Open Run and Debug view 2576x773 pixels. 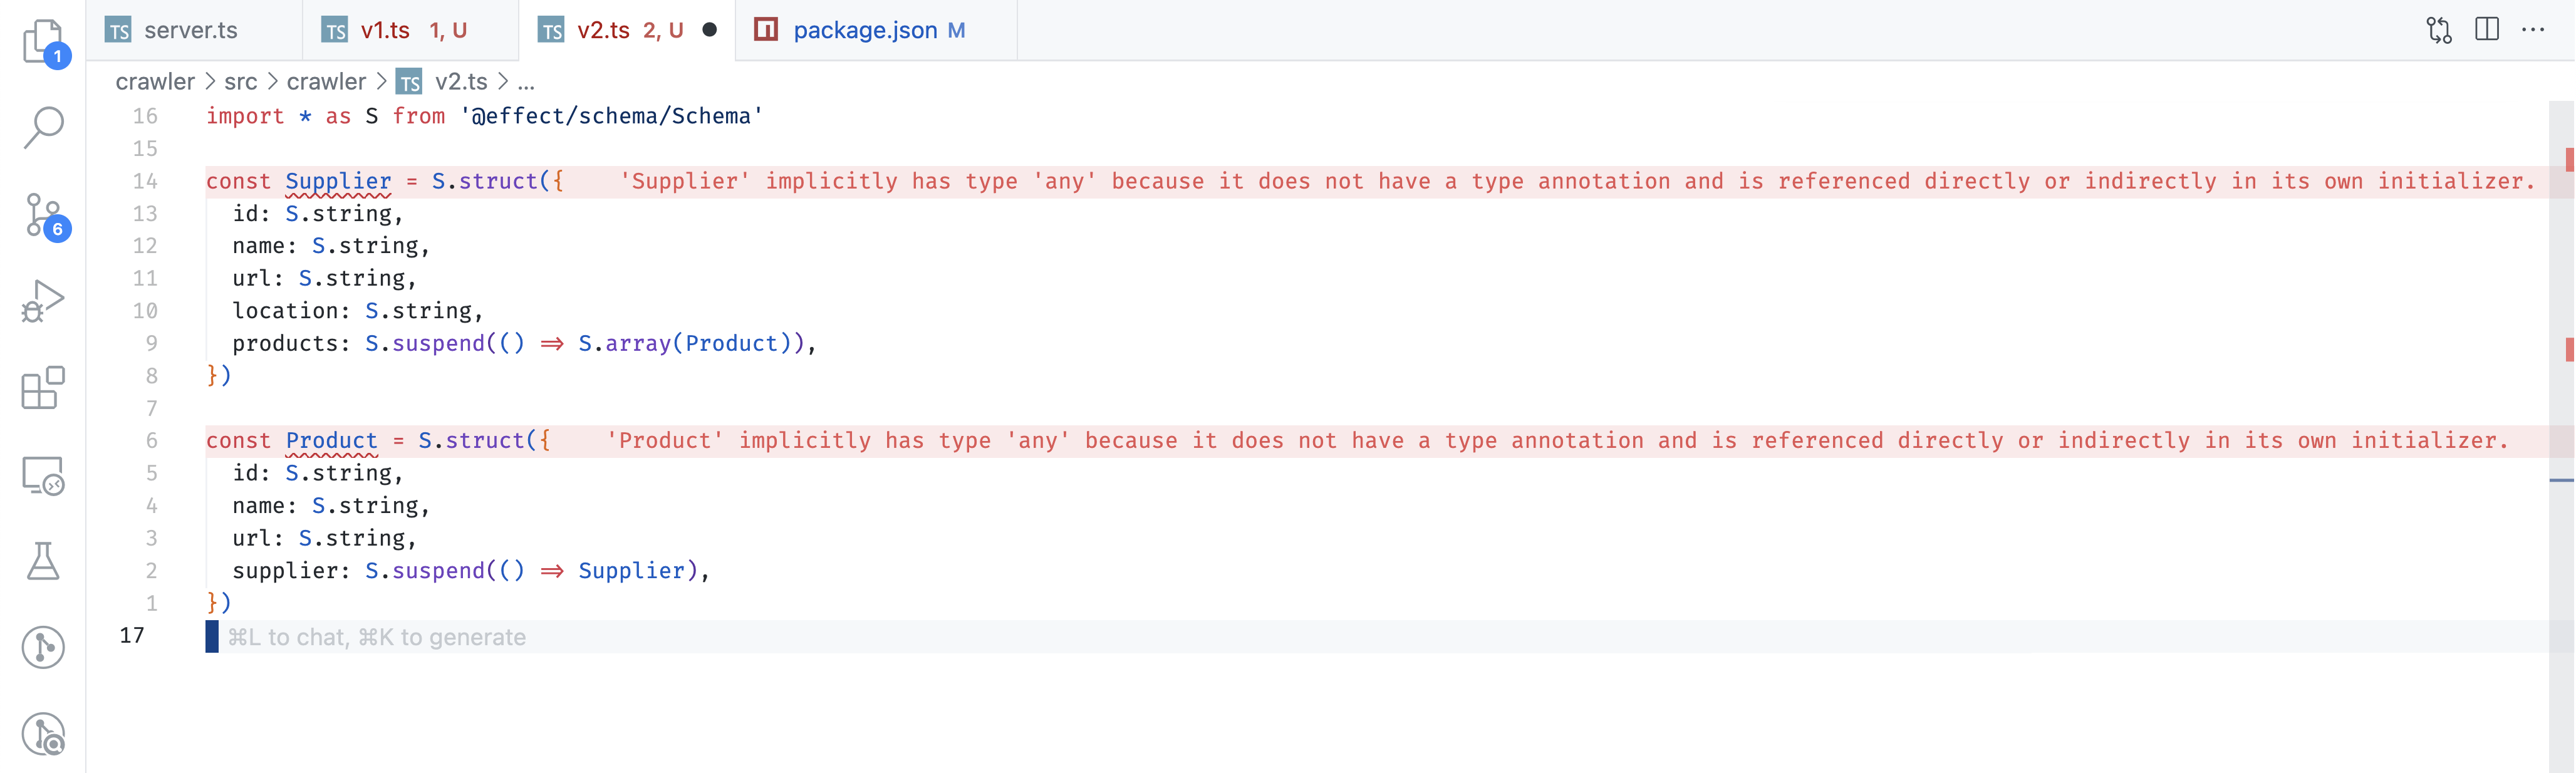[42, 301]
